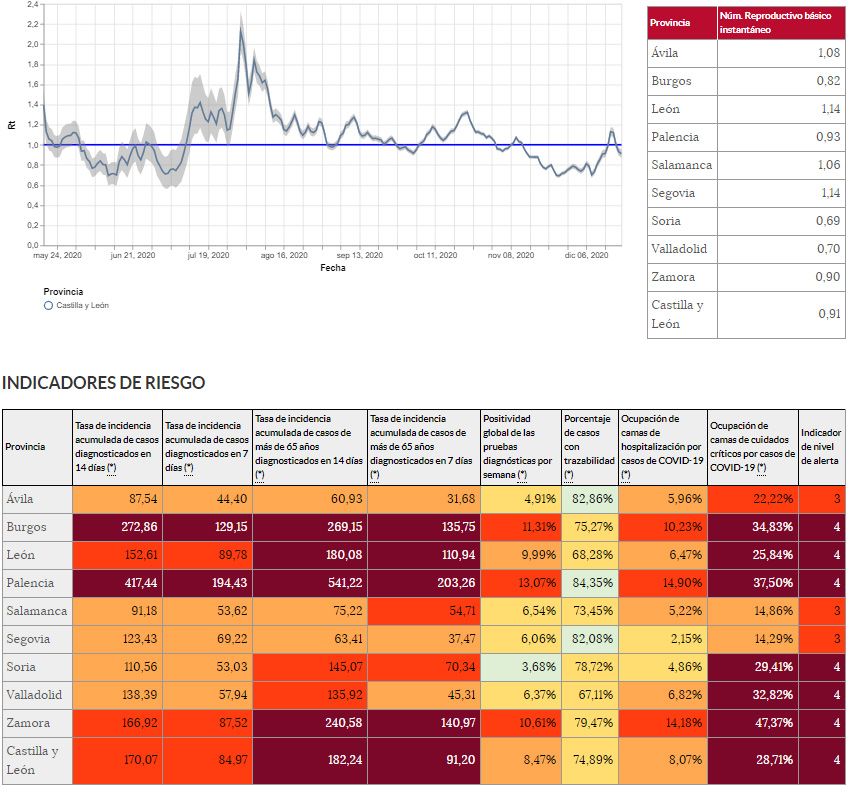Select Burgos's 272,86 incidence value

pos(116,526)
